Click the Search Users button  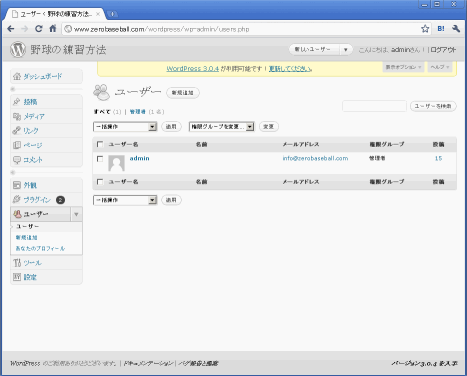433,106
